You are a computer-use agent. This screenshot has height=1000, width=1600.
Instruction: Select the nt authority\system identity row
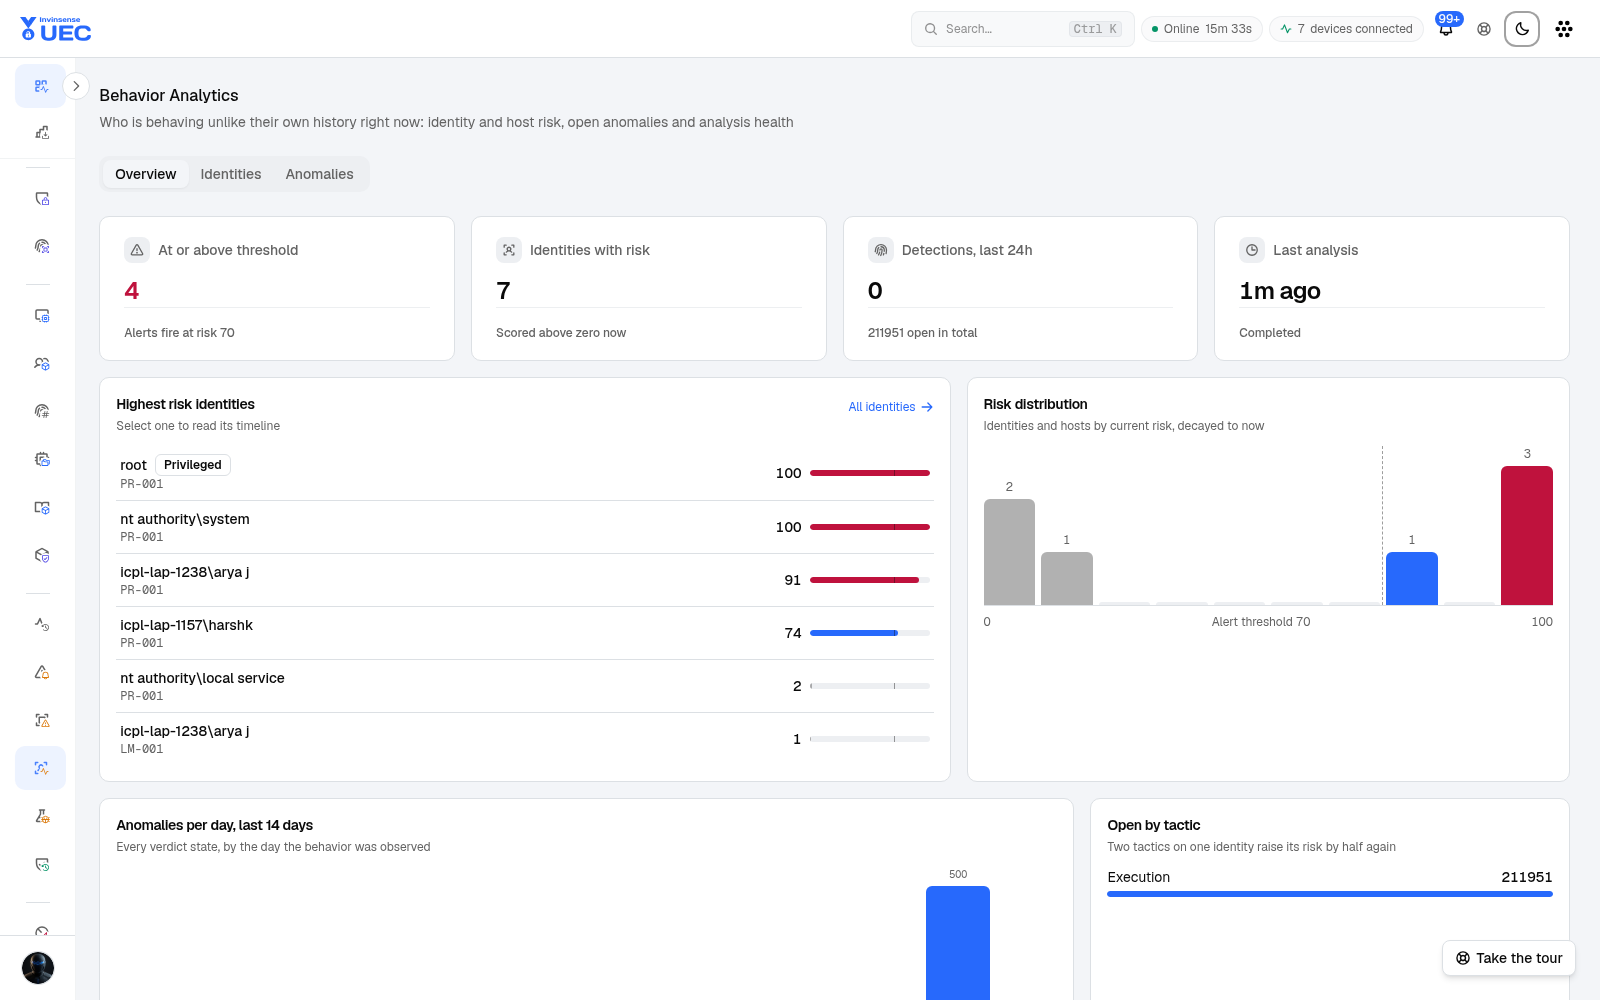tap(525, 527)
